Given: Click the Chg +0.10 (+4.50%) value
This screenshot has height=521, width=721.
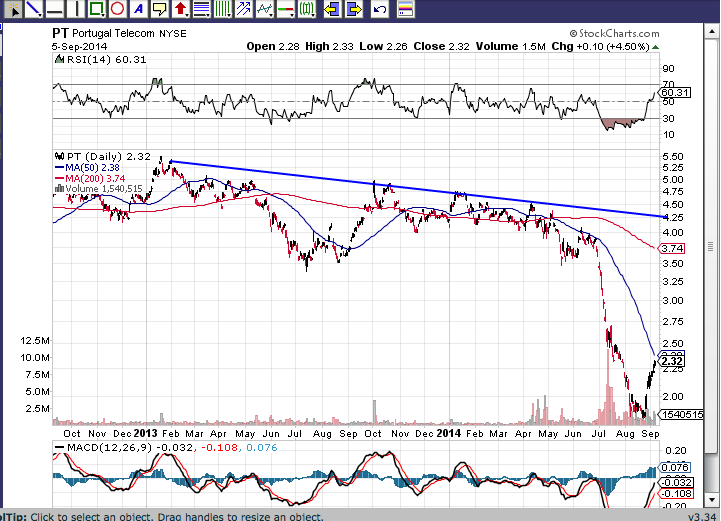Looking at the screenshot, I should (601, 46).
